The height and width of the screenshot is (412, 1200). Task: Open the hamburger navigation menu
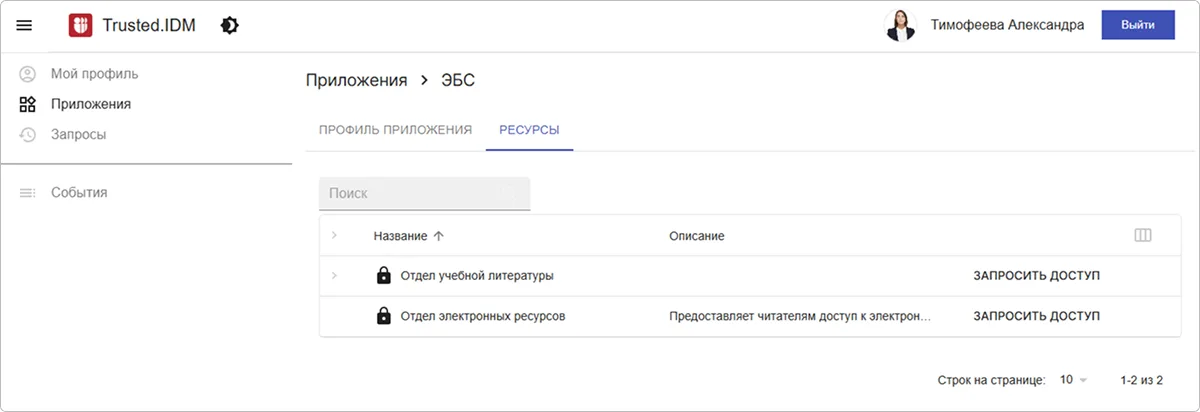click(x=25, y=26)
